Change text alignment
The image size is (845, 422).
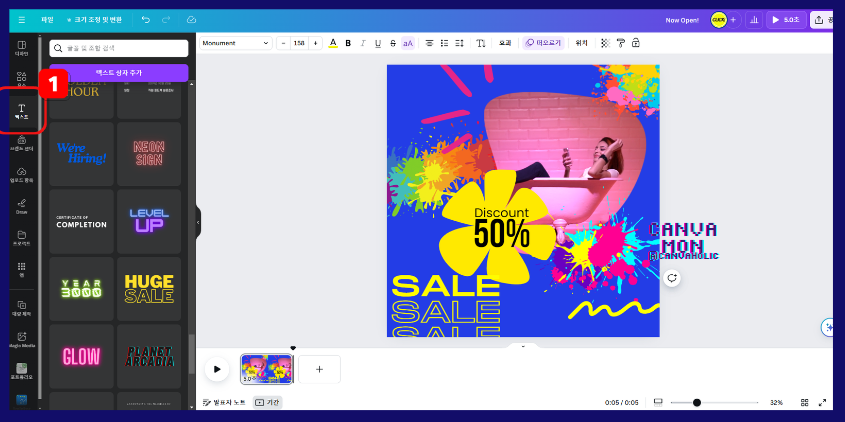[x=430, y=43]
